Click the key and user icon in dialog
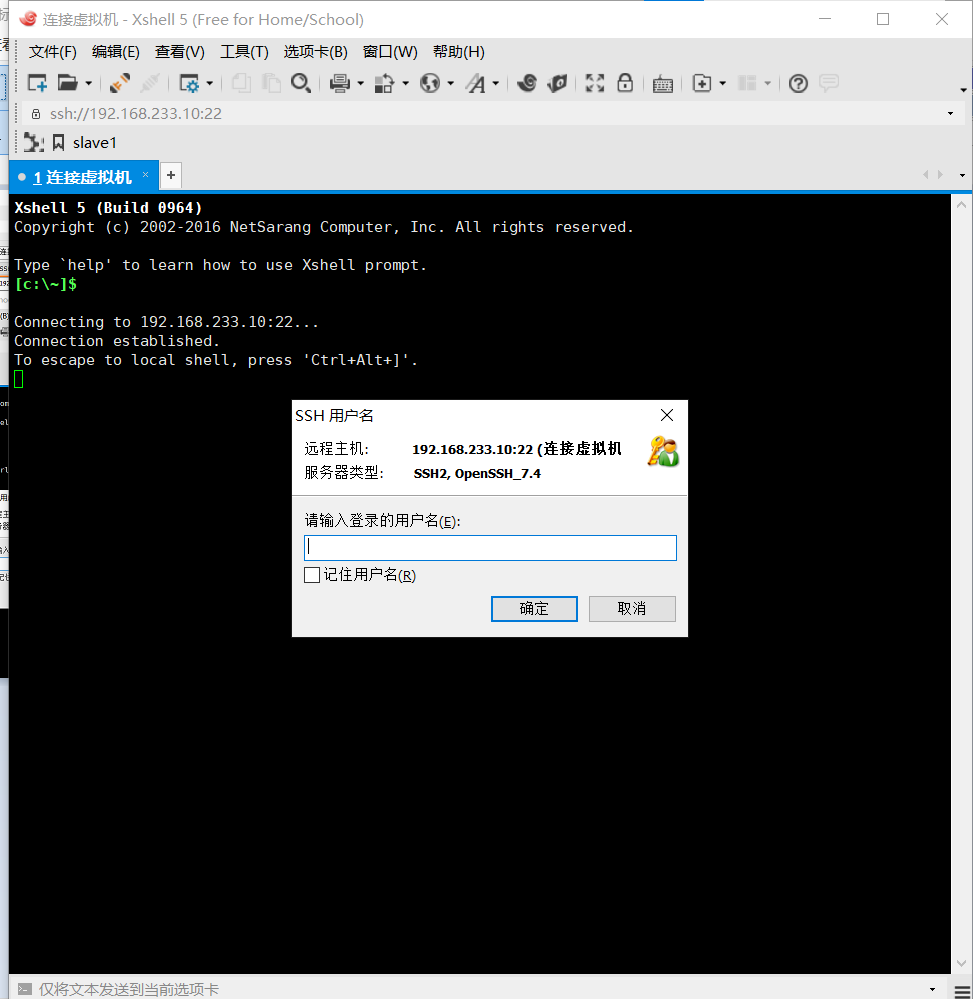The width and height of the screenshot is (973, 999). click(663, 451)
